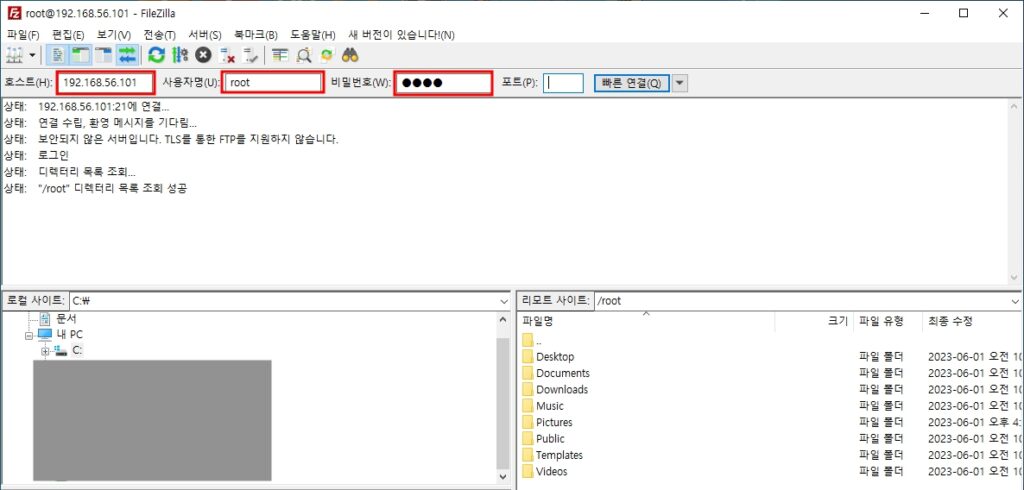Select the Music remote folder
Screen dimensions: 1024x490
coord(550,406)
